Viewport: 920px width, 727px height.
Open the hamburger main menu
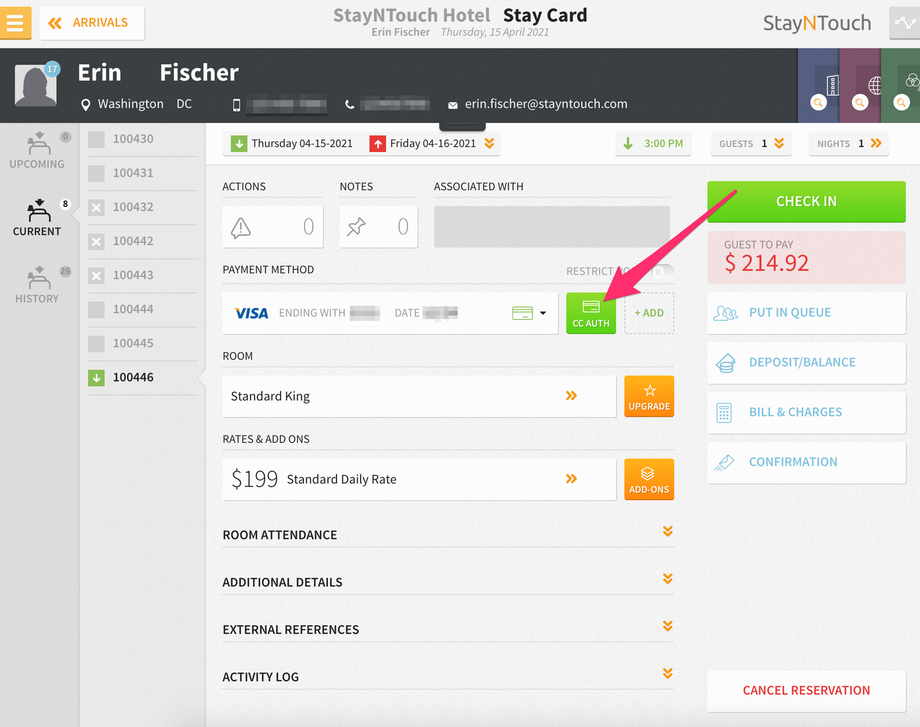[15, 23]
